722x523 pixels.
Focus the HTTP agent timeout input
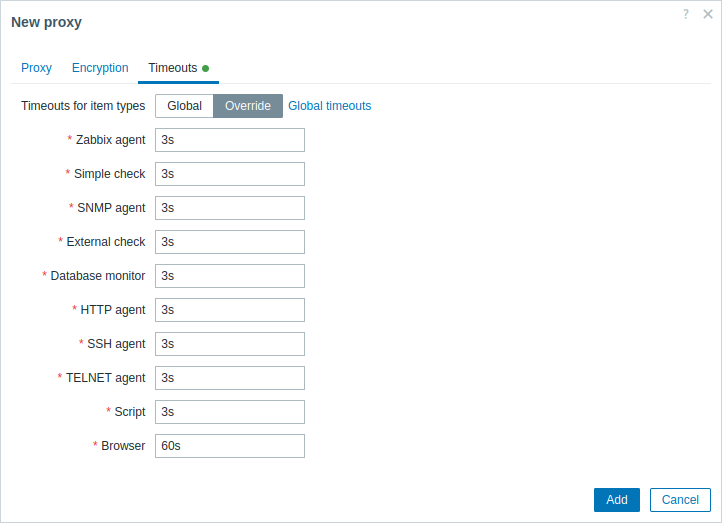tap(229, 310)
